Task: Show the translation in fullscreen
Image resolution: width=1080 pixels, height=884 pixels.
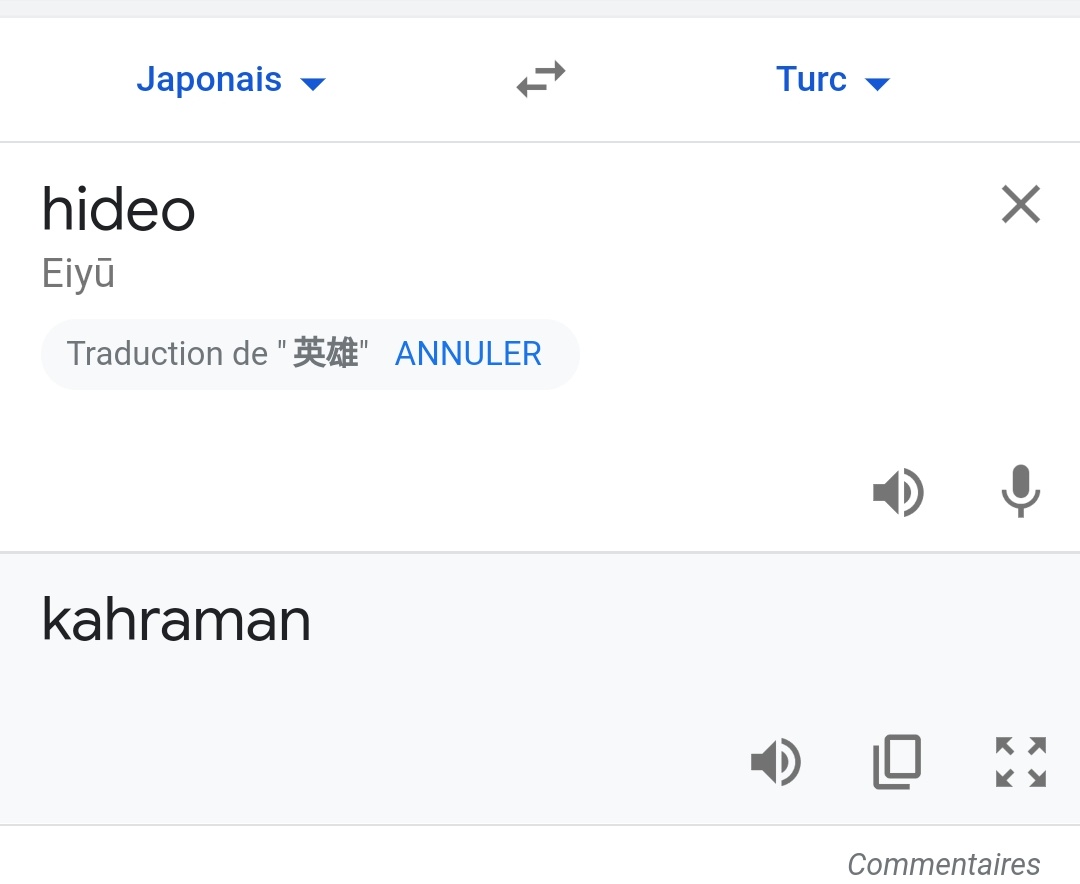Action: point(1020,763)
